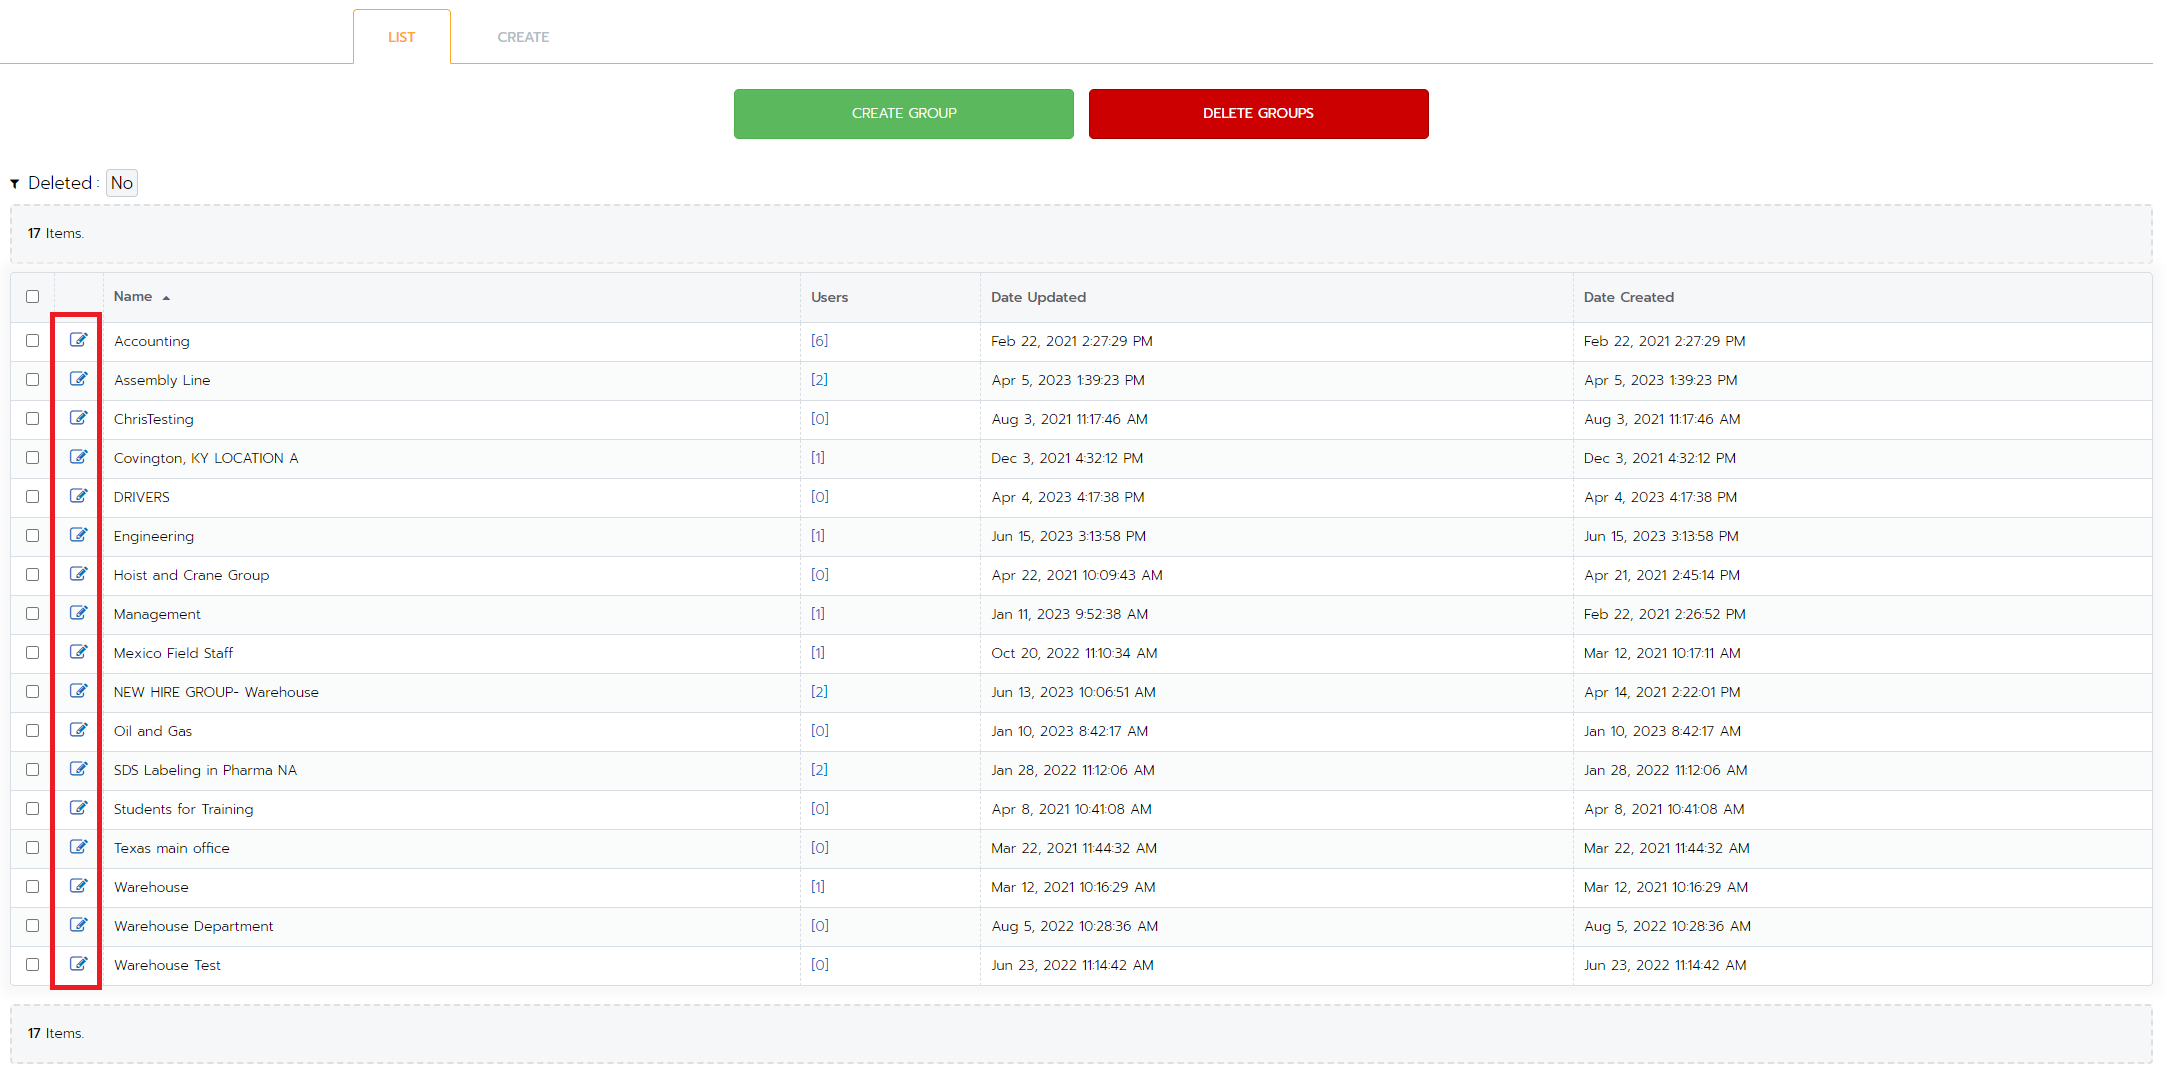Edit the Assembly Line group

[78, 379]
